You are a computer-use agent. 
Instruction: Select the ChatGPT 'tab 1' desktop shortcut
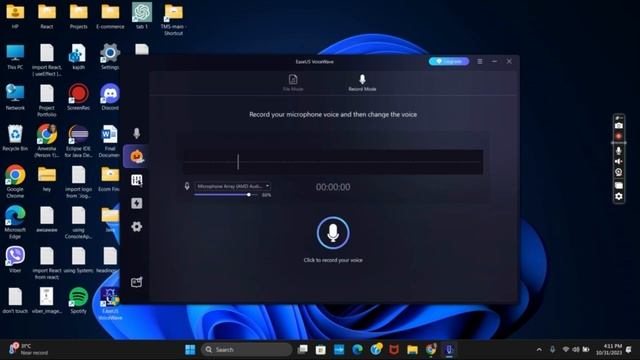click(142, 16)
